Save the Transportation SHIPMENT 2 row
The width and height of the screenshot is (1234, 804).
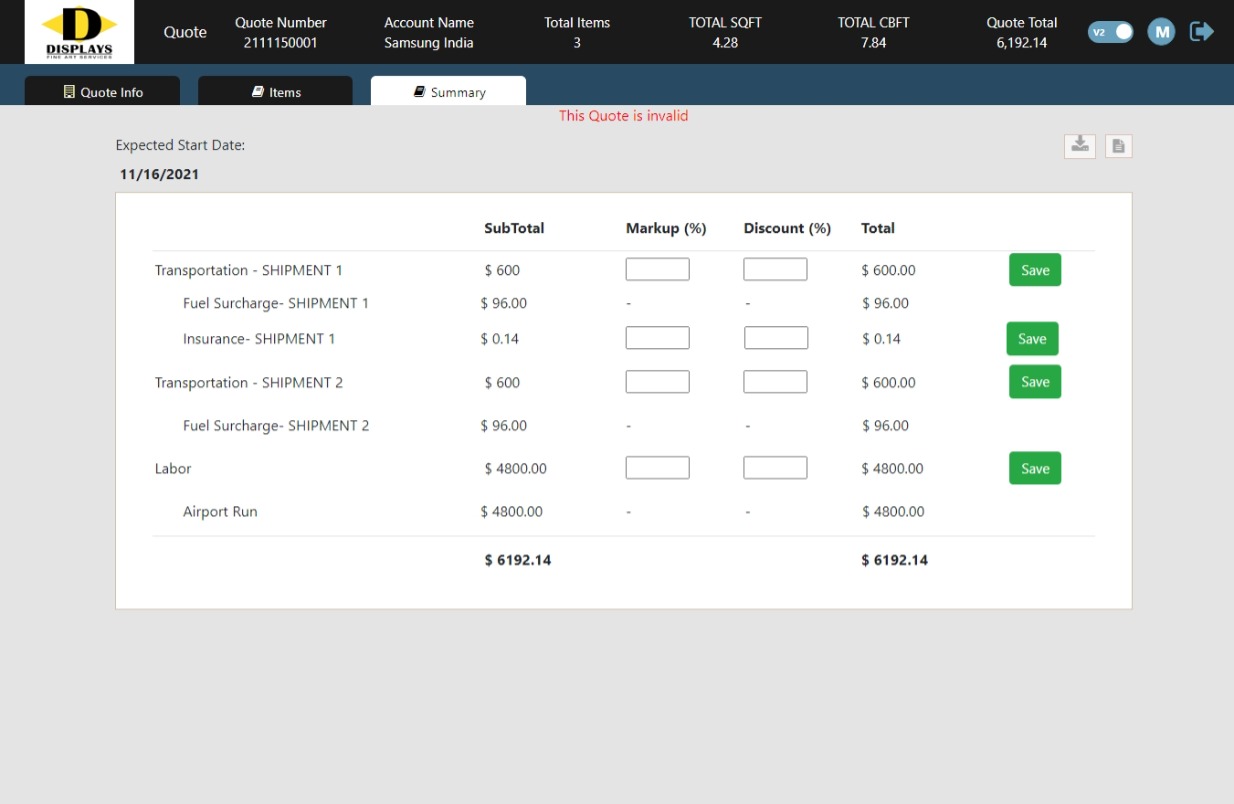pyautogui.click(x=1034, y=382)
